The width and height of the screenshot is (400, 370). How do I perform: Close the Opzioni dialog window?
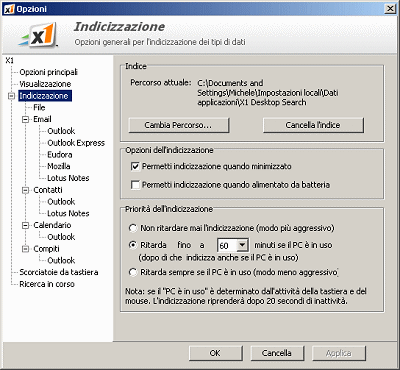pos(390,9)
